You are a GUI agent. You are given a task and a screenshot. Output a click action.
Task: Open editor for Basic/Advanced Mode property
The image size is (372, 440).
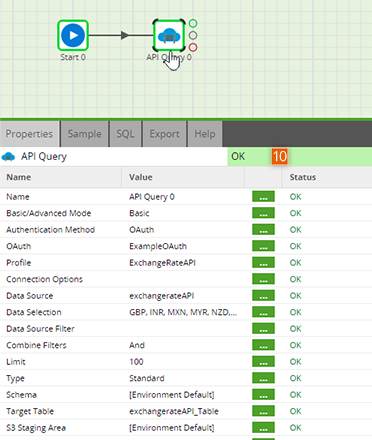263,213
